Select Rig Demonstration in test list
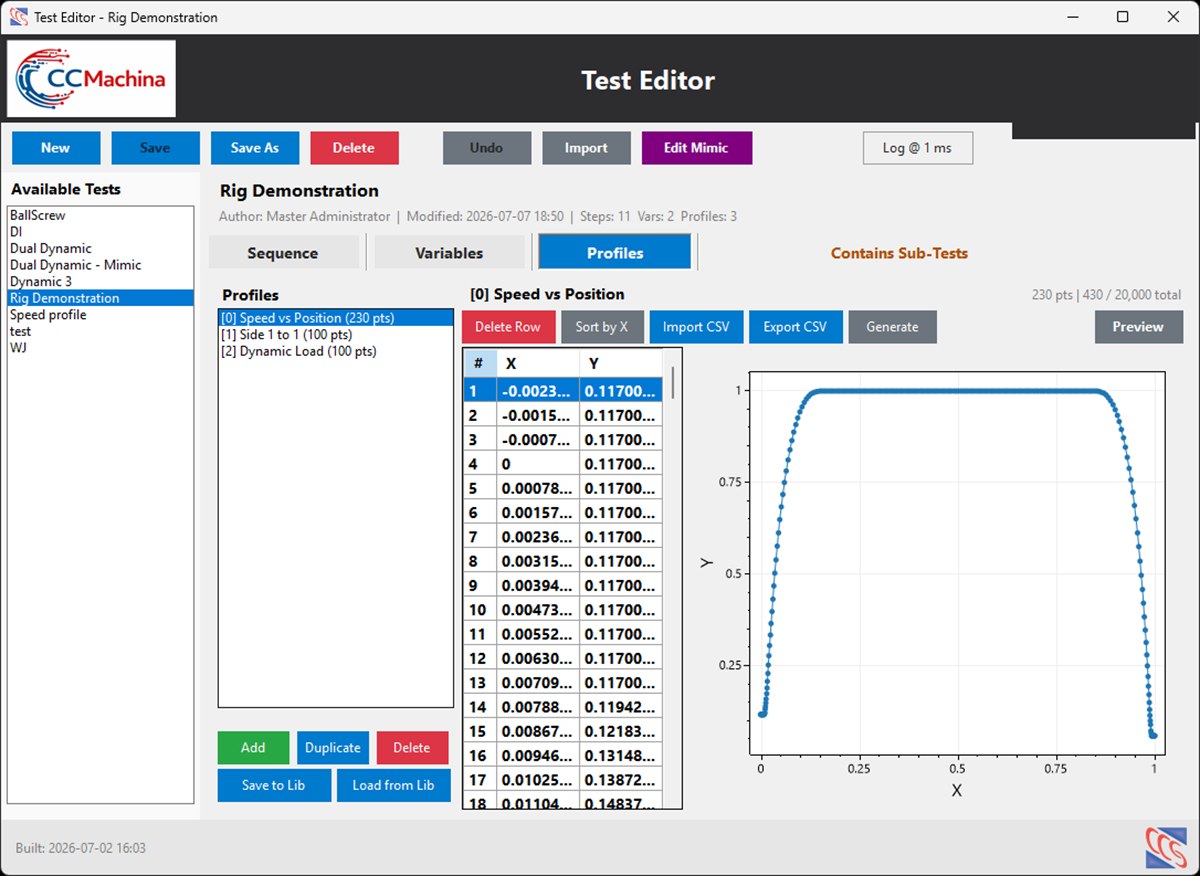1200x876 pixels. click(100, 298)
